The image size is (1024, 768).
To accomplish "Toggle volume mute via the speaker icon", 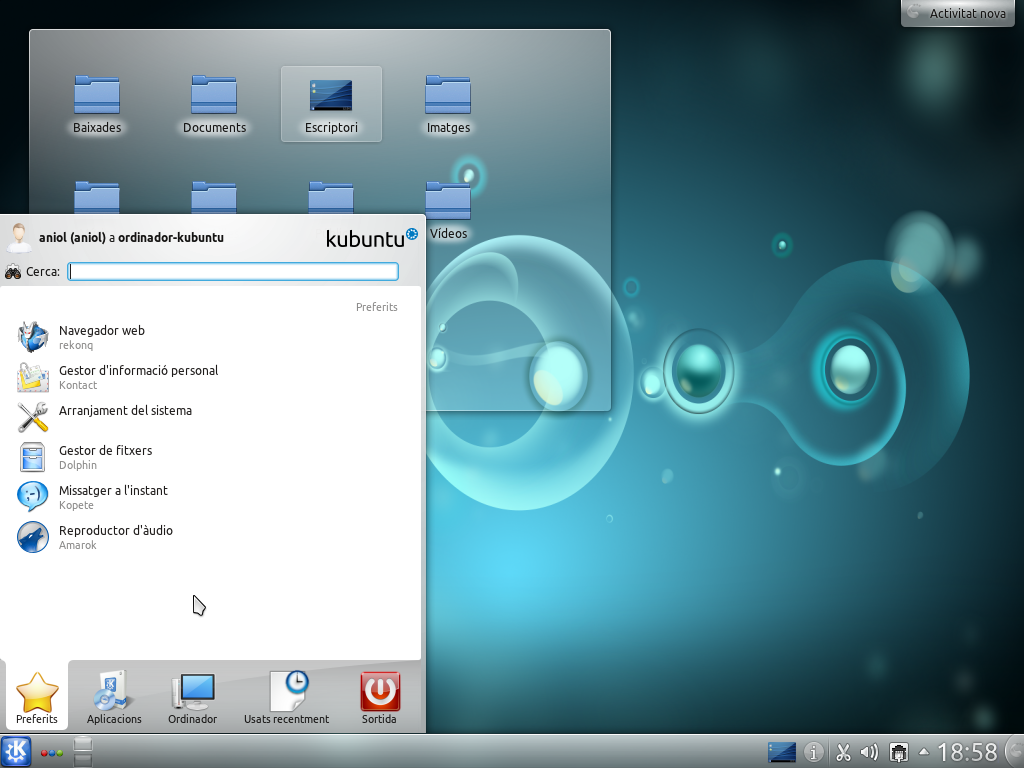I will click(x=869, y=751).
